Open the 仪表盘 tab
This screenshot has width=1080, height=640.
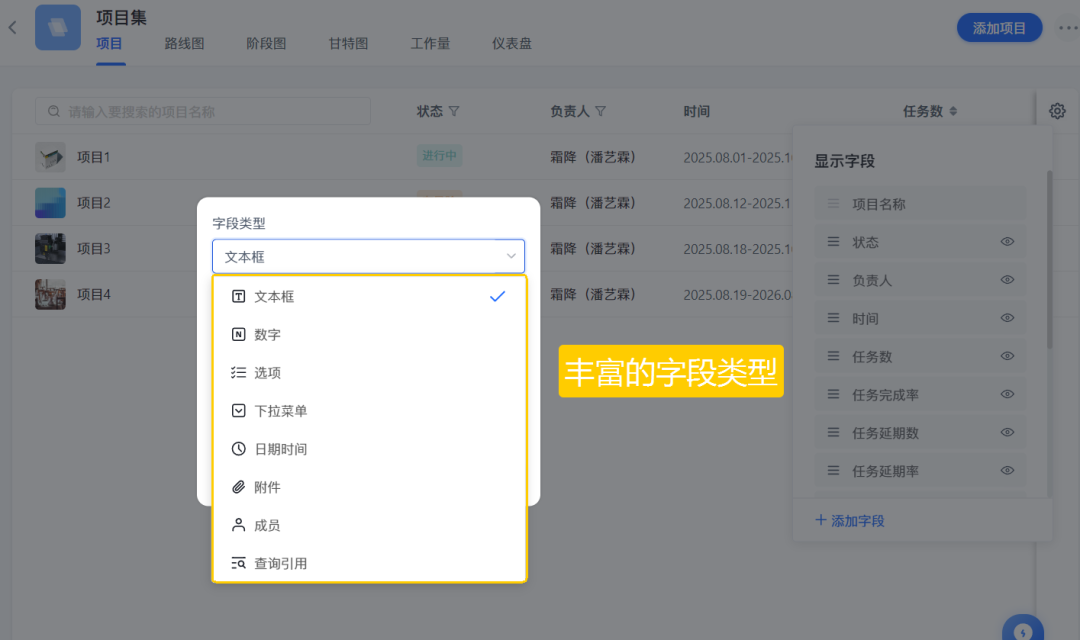[511, 44]
